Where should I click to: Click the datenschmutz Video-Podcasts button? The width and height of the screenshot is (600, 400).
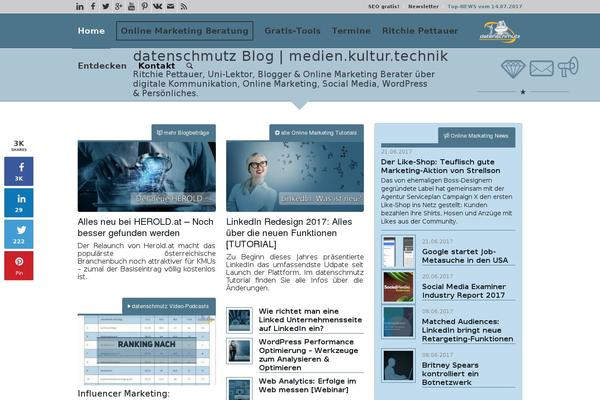click(169, 306)
